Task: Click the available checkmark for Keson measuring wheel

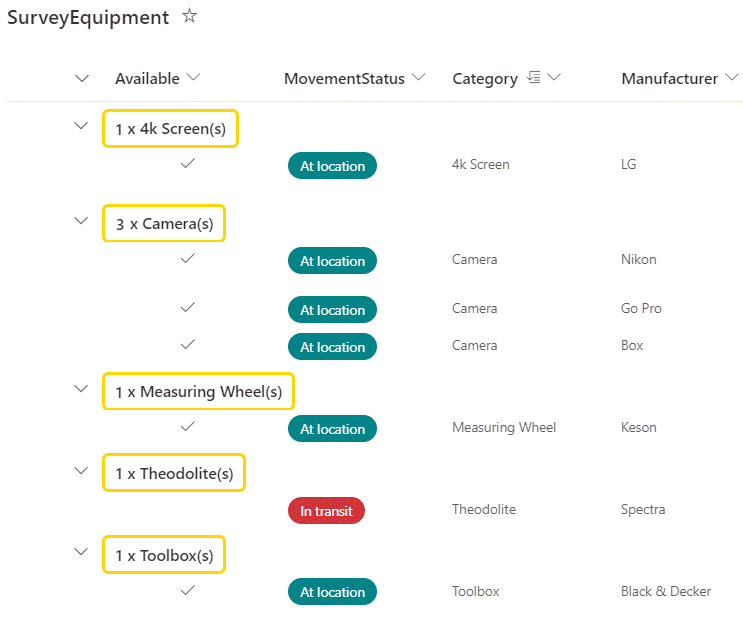Action: coord(187,426)
